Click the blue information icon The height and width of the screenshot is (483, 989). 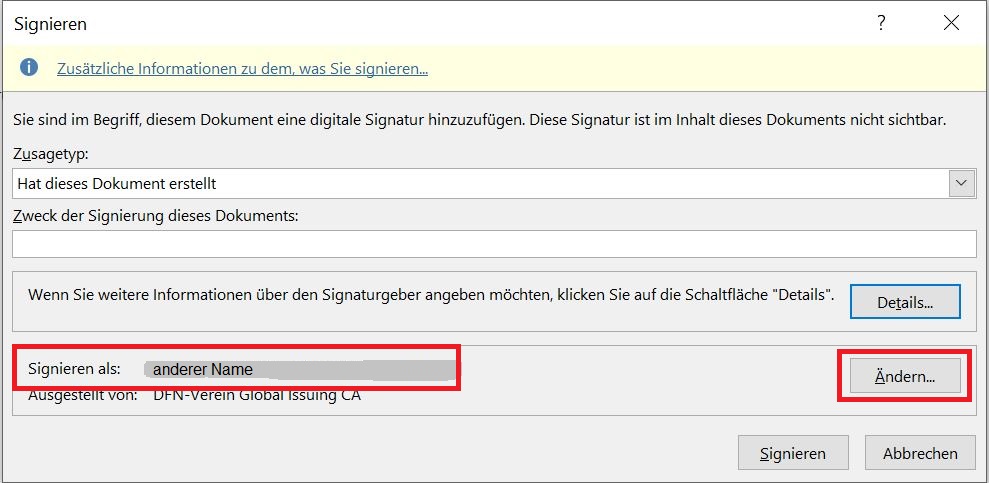click(x=30, y=68)
